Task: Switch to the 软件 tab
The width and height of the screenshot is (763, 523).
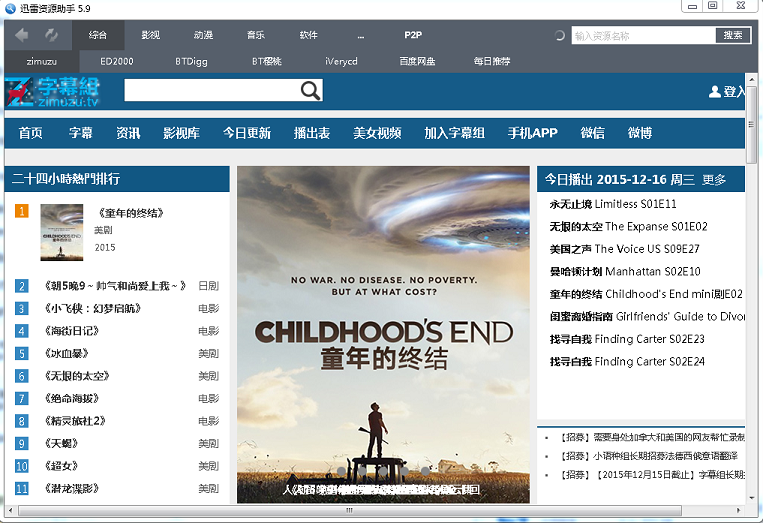Action: pos(309,35)
